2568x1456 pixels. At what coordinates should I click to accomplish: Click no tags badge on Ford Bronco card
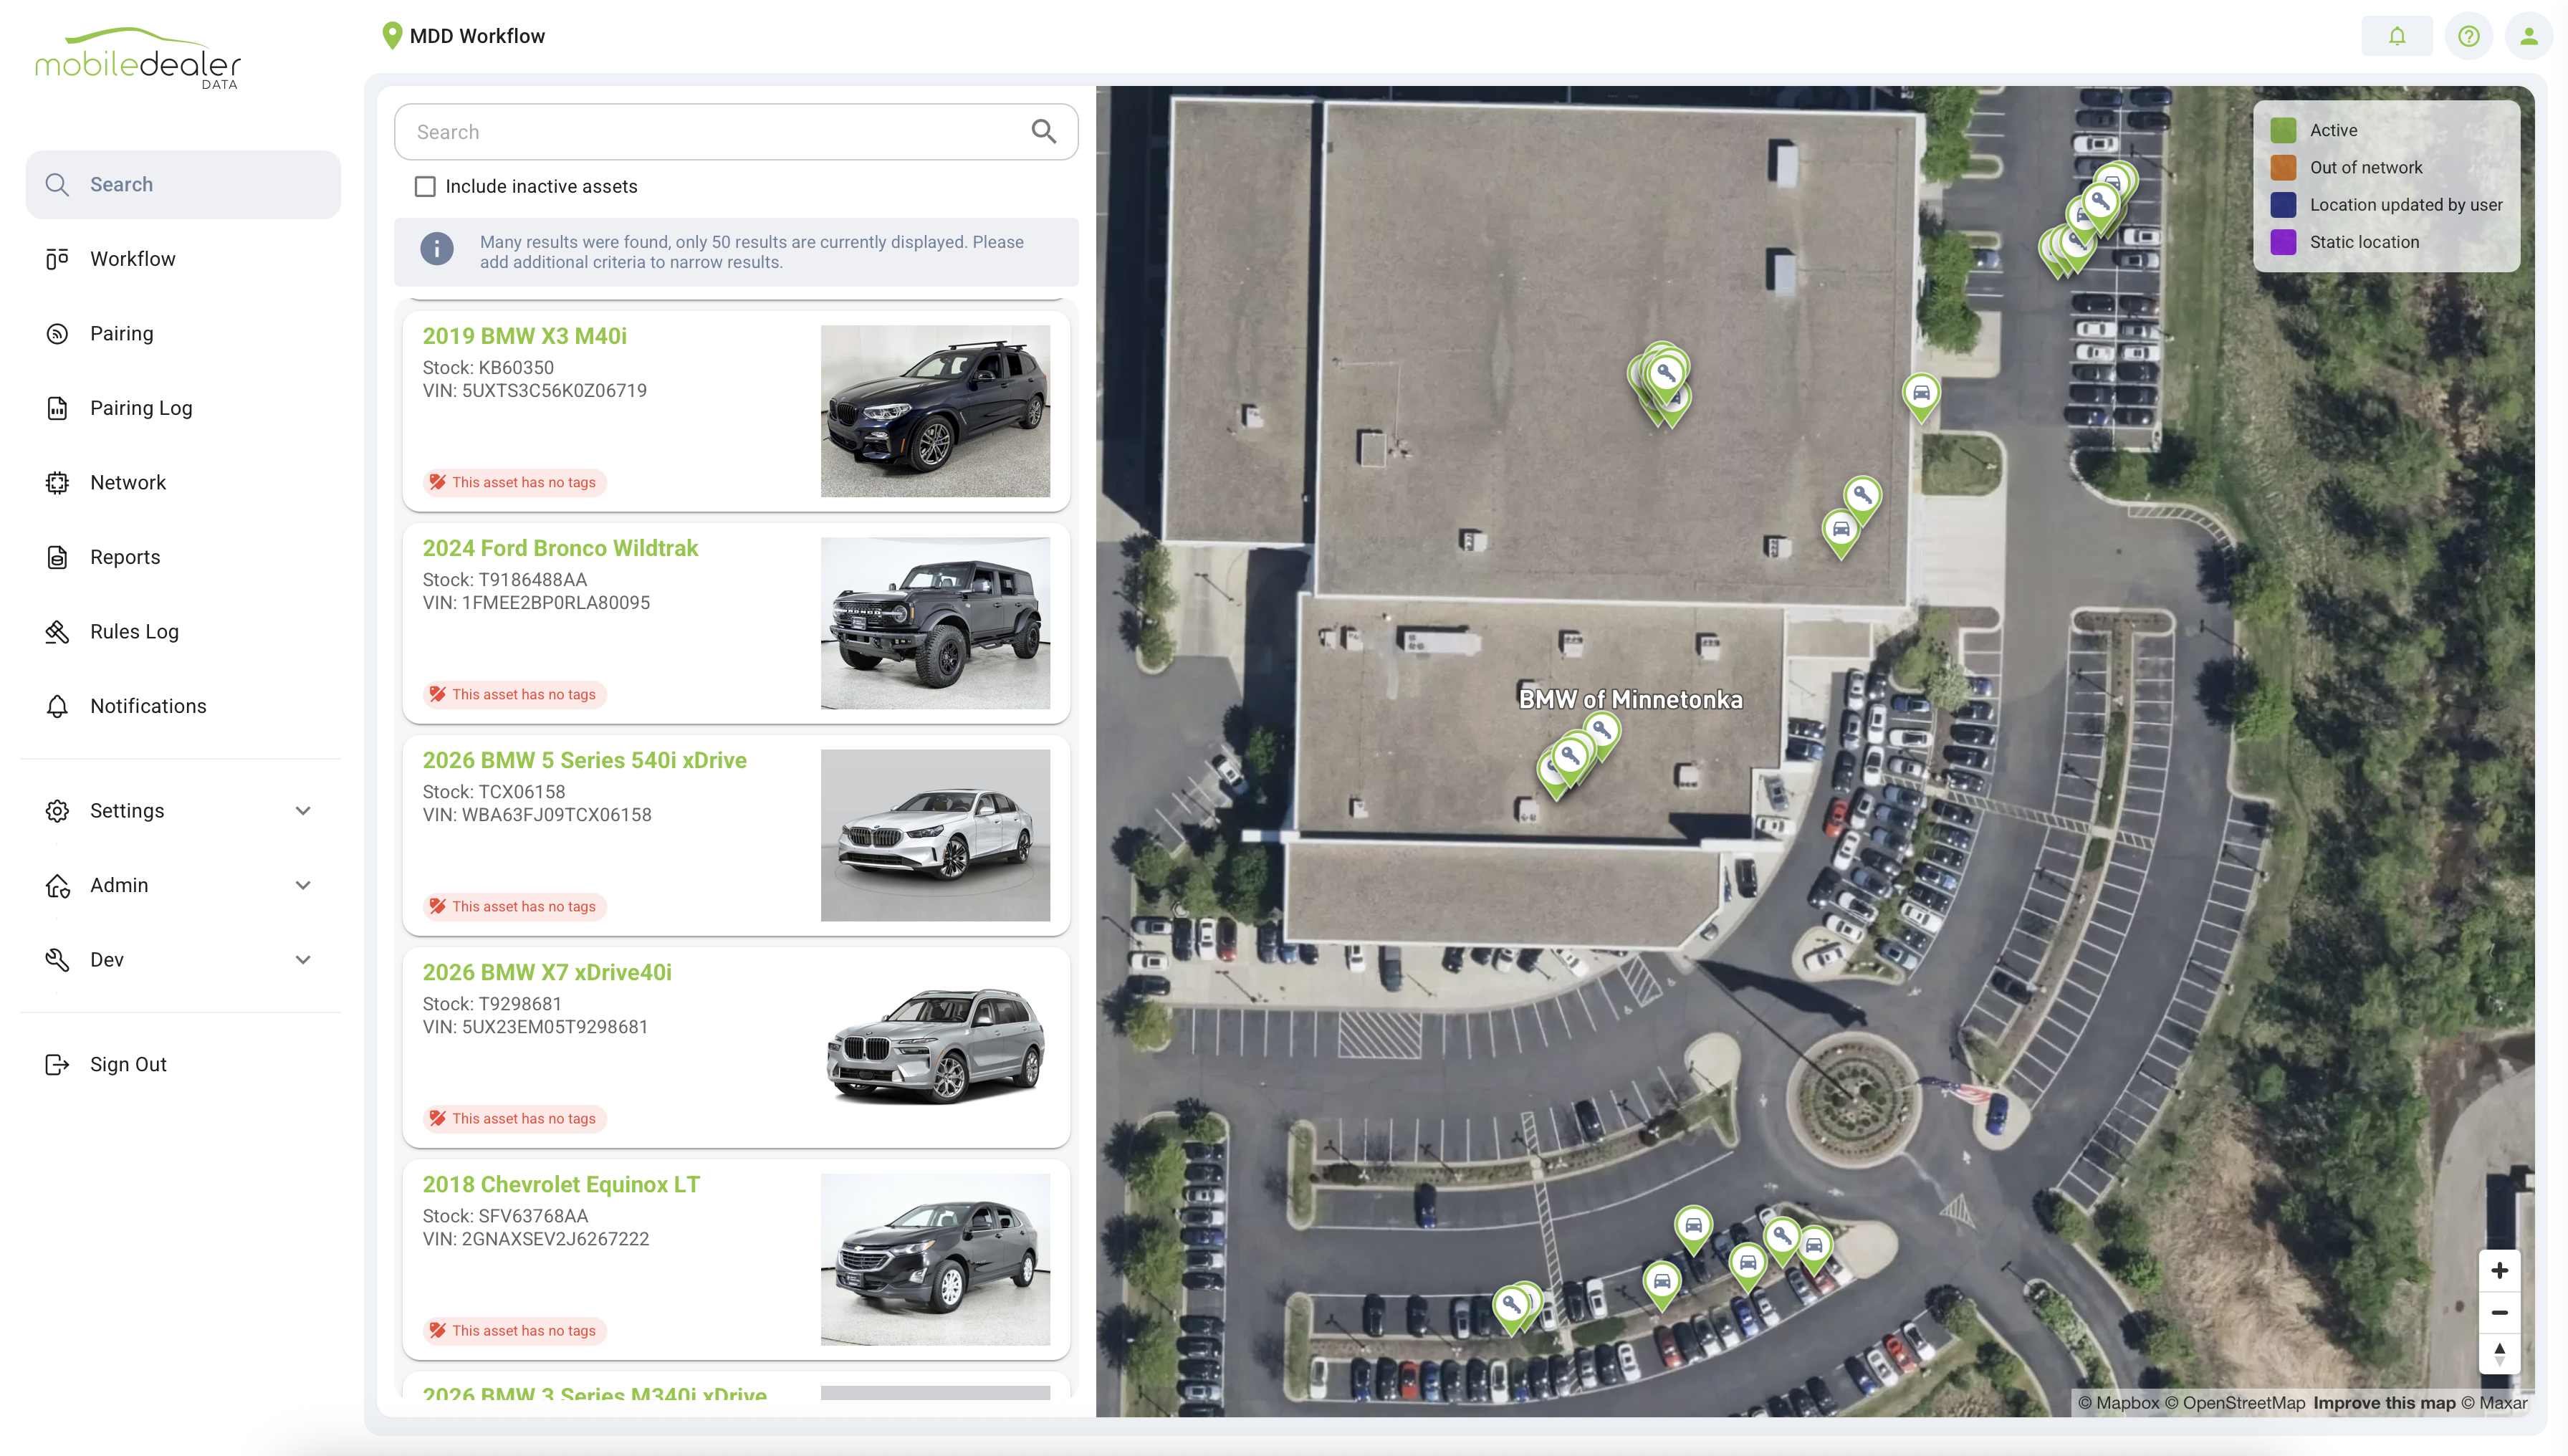(x=514, y=694)
